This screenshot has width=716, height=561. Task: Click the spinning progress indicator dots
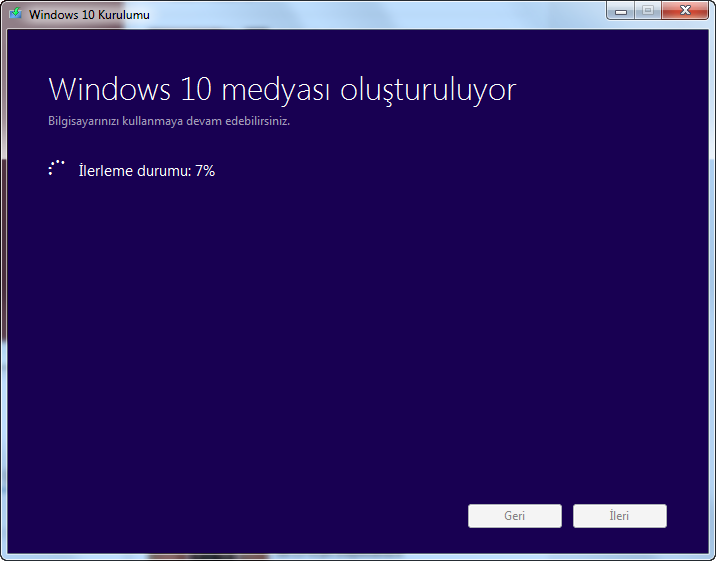pyautogui.click(x=57, y=168)
